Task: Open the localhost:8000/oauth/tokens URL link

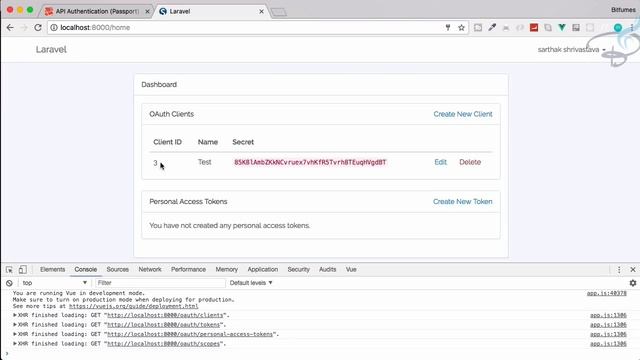Action: [163, 324]
